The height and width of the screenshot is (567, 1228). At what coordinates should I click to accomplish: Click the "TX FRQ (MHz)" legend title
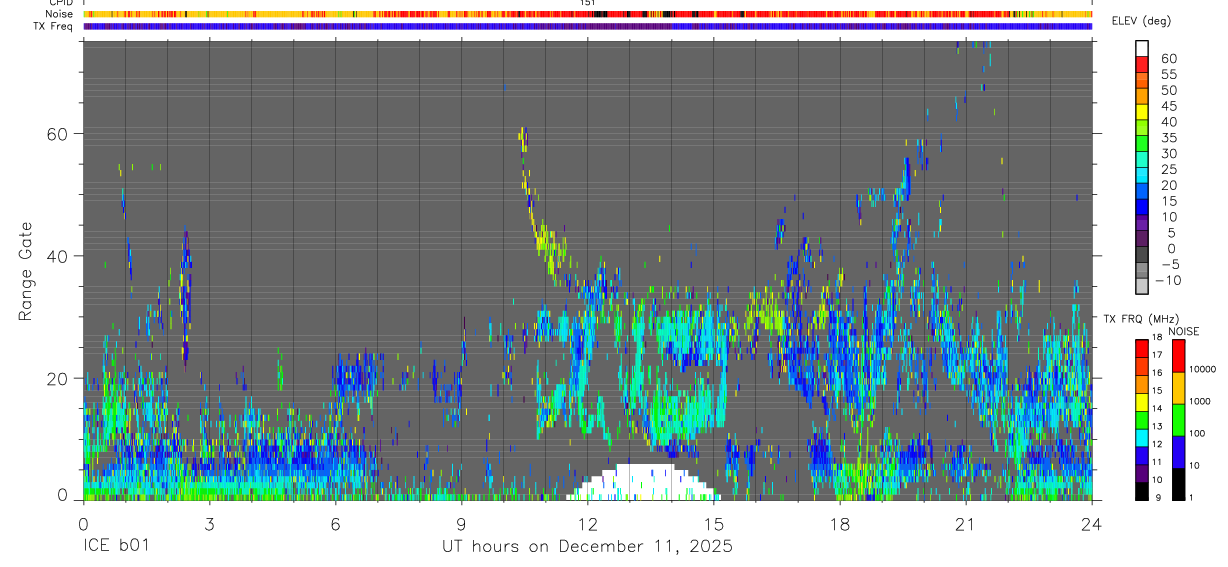pyautogui.click(x=1139, y=319)
